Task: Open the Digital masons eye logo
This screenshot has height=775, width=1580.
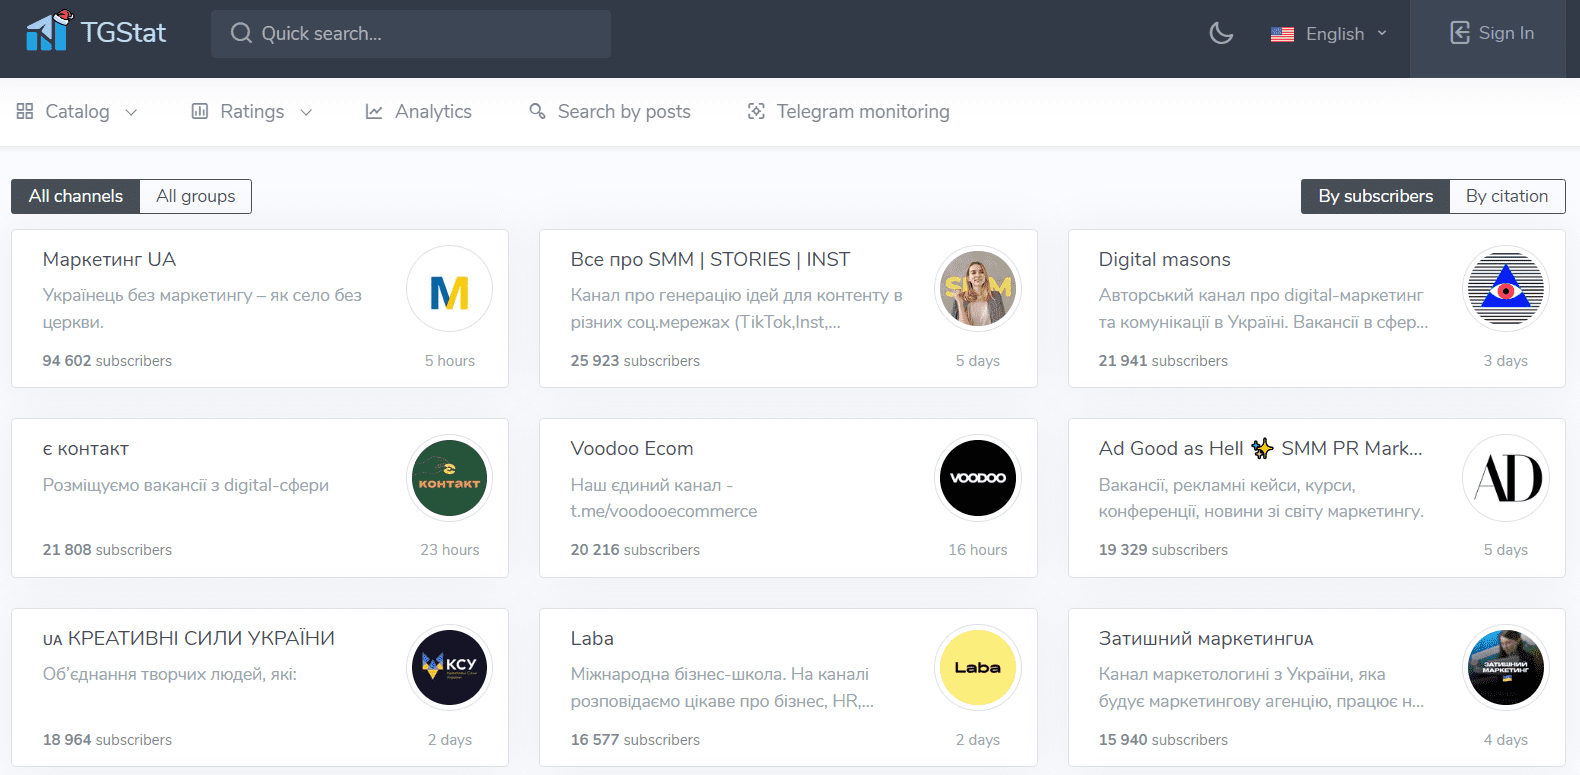Action: pos(1505,289)
